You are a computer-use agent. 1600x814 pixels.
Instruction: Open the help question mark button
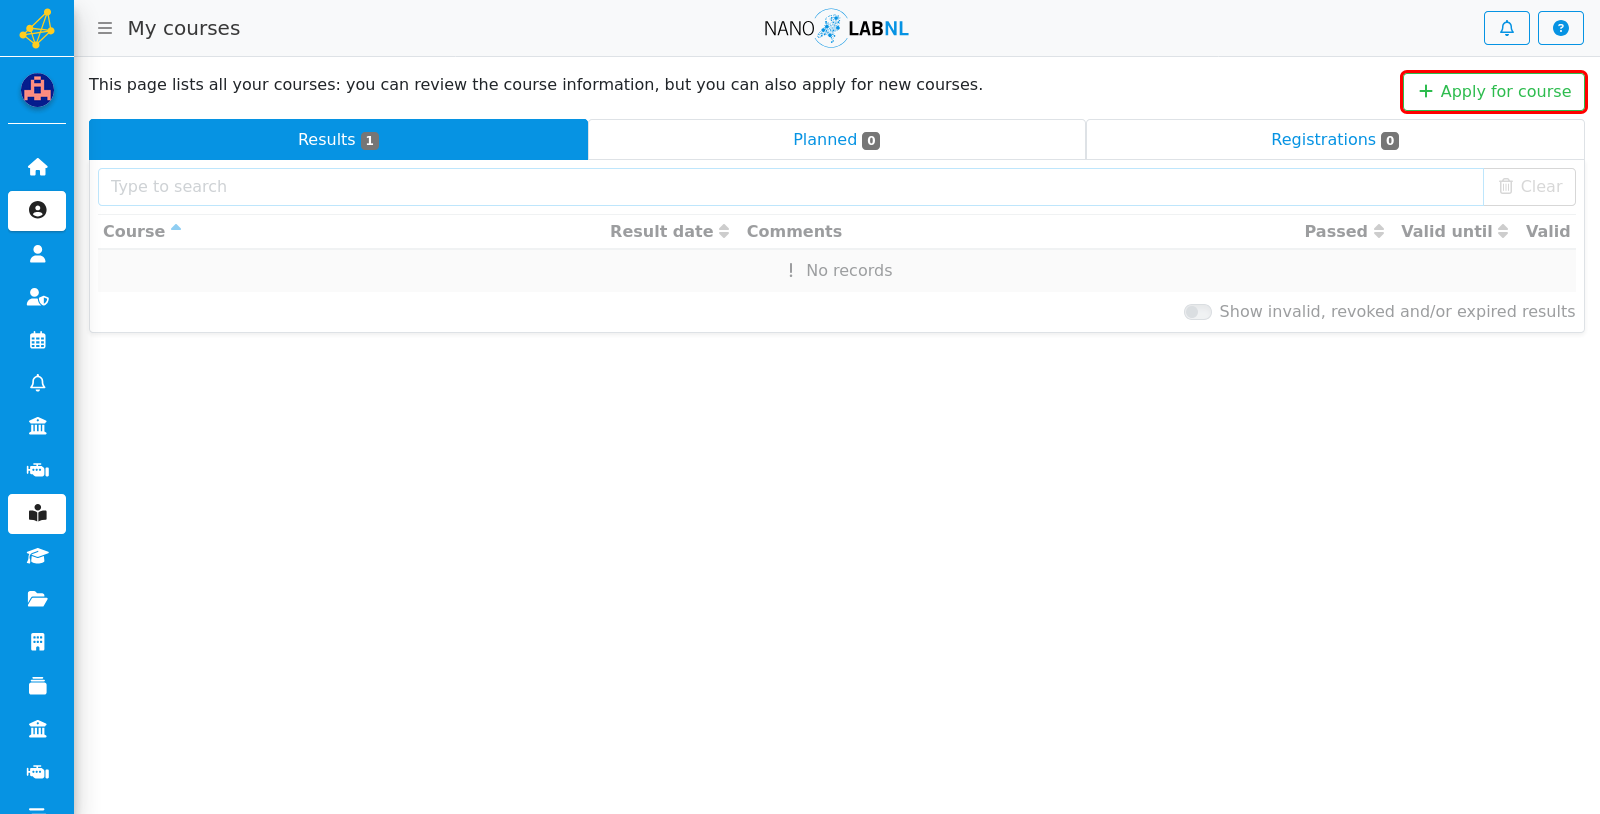[x=1560, y=28]
